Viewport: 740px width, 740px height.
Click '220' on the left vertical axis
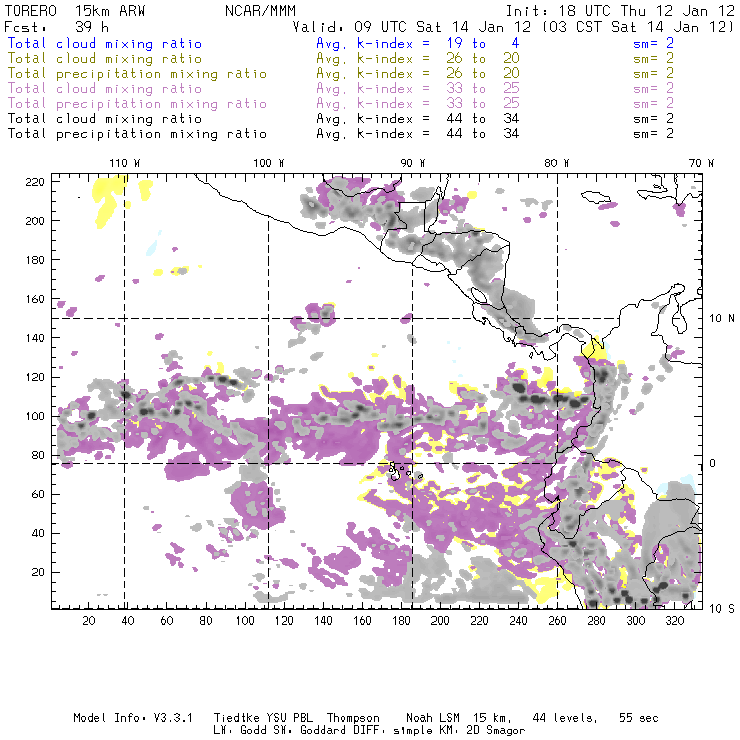coord(35,182)
